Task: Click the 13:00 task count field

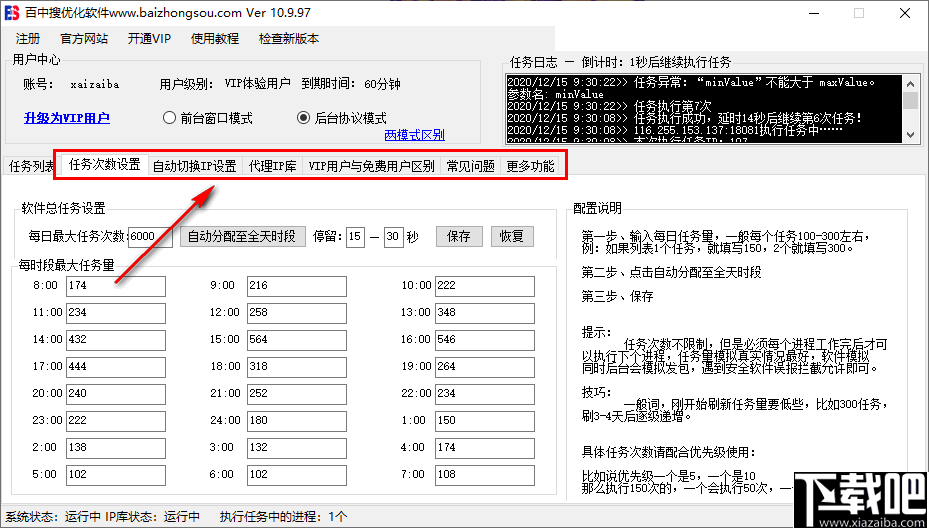Action: coord(485,313)
